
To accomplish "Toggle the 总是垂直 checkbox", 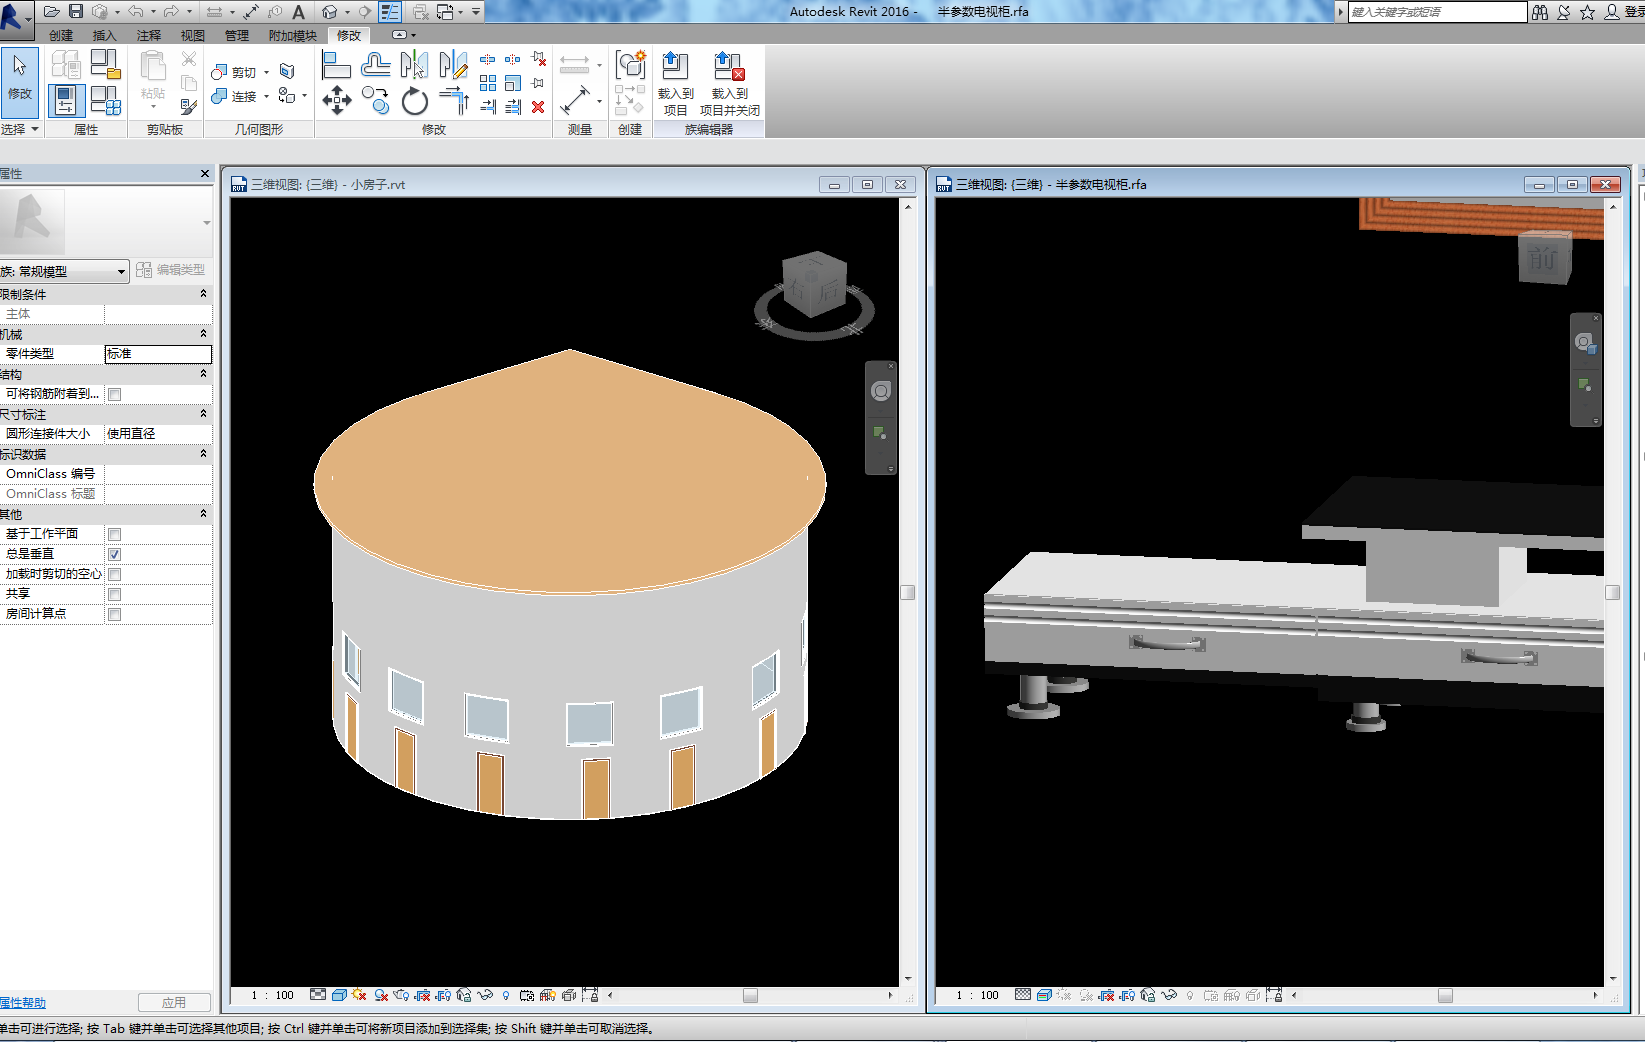I will 115,554.
